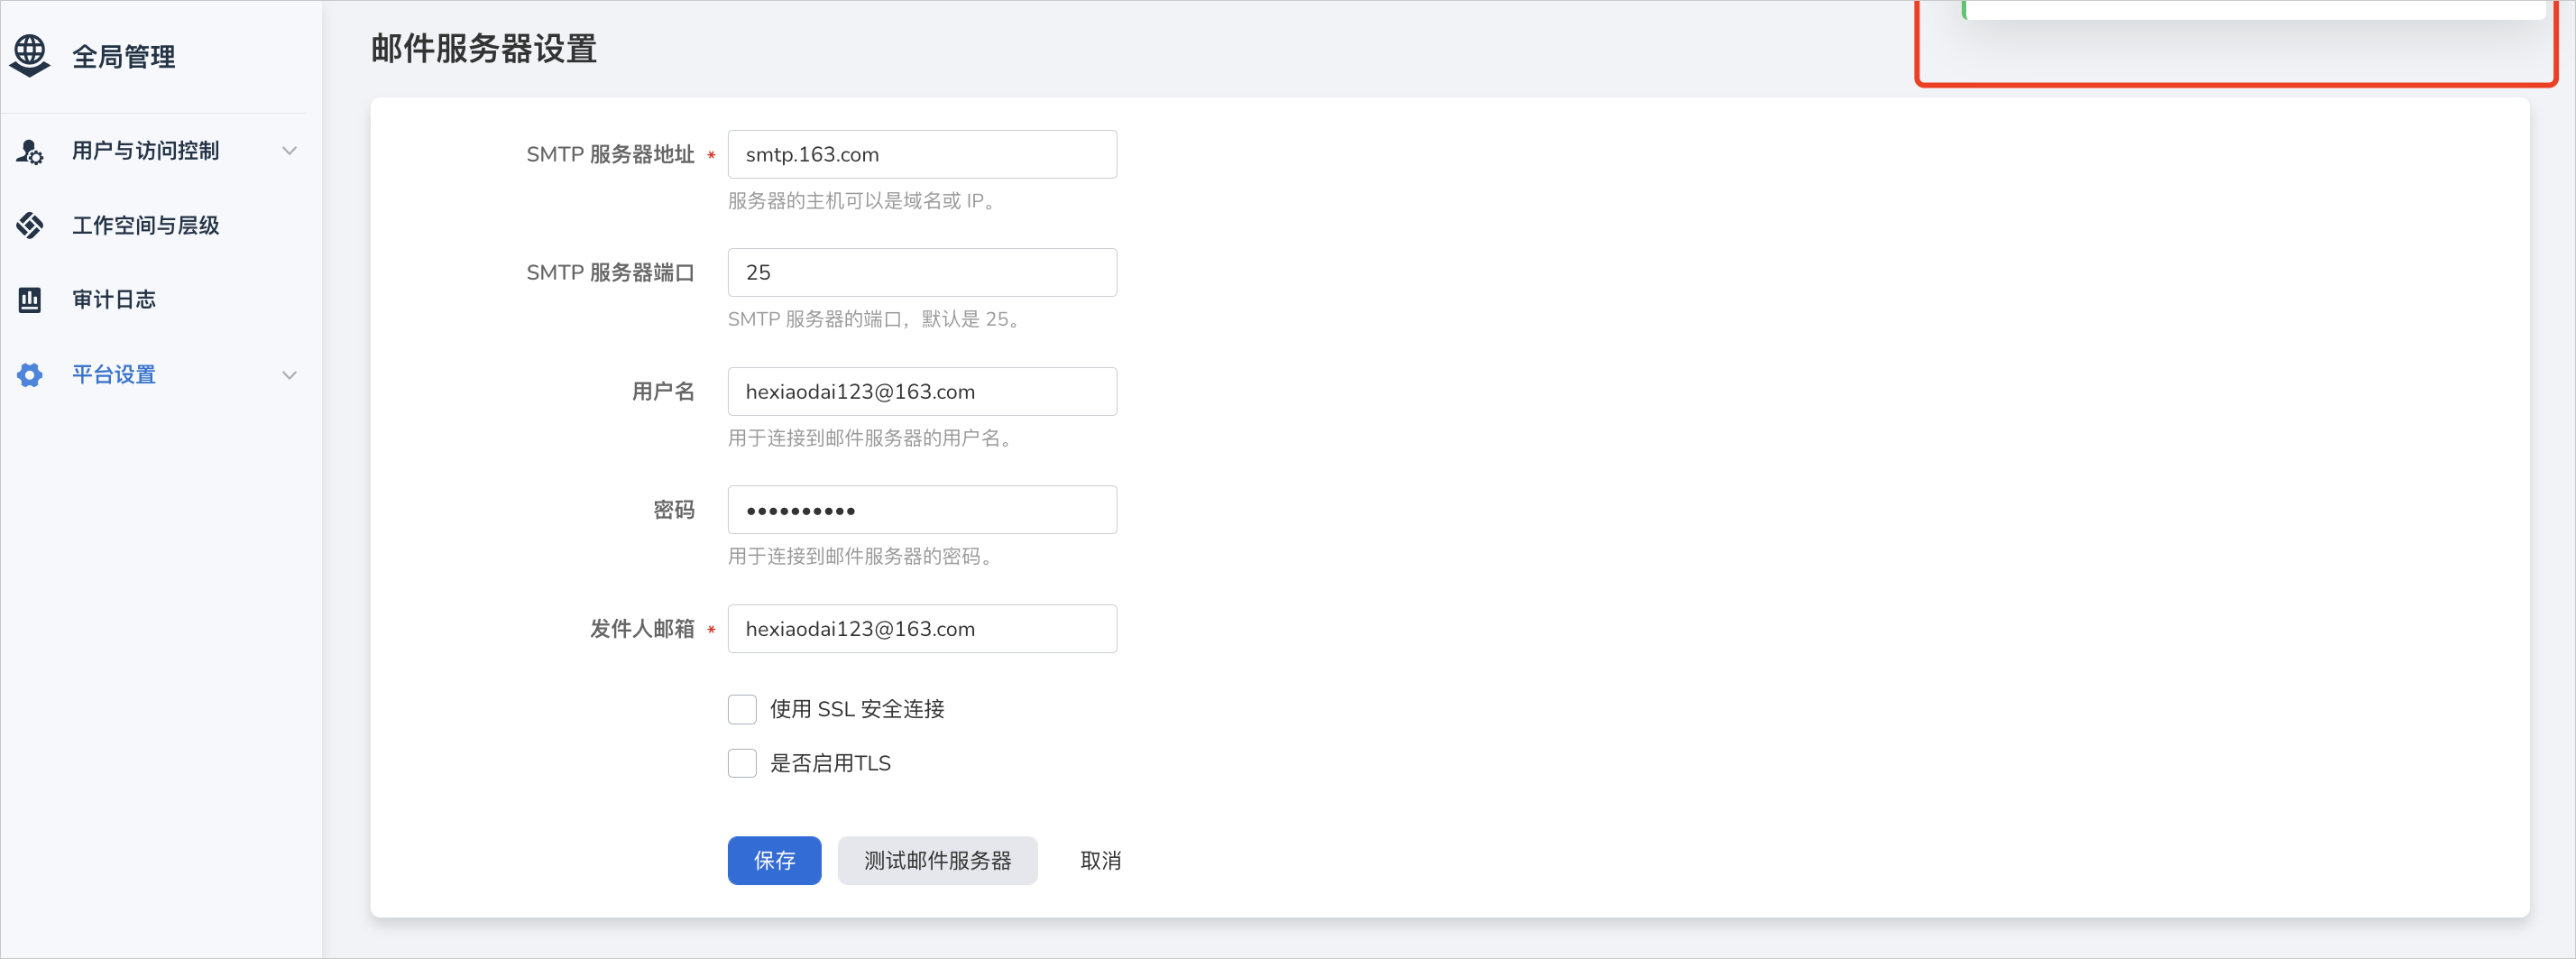2576x959 pixels.
Task: Focus the SMTP 服务器地址 input field
Action: click(x=922, y=154)
